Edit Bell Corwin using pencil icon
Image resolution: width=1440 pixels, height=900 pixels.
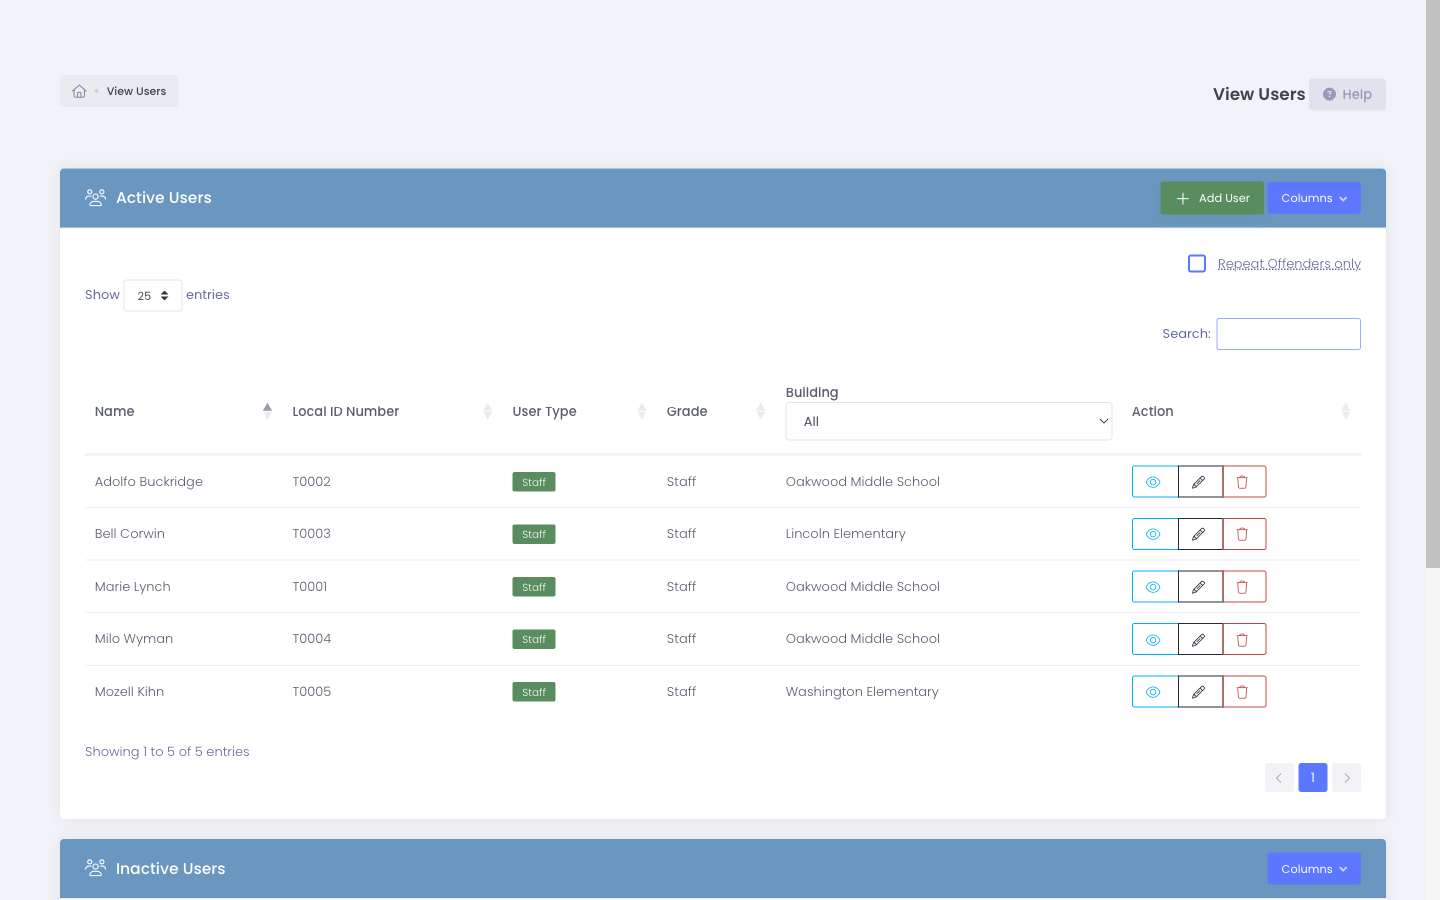1199,534
